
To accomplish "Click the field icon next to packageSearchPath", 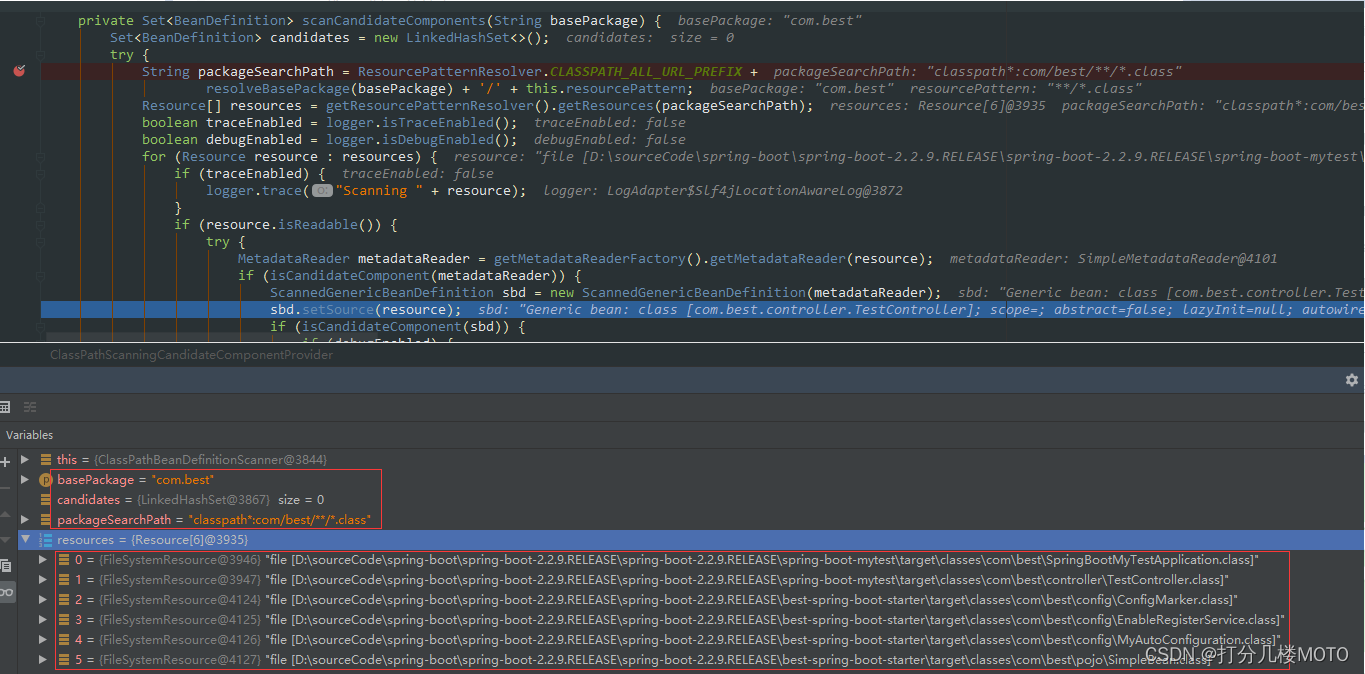I will [46, 520].
